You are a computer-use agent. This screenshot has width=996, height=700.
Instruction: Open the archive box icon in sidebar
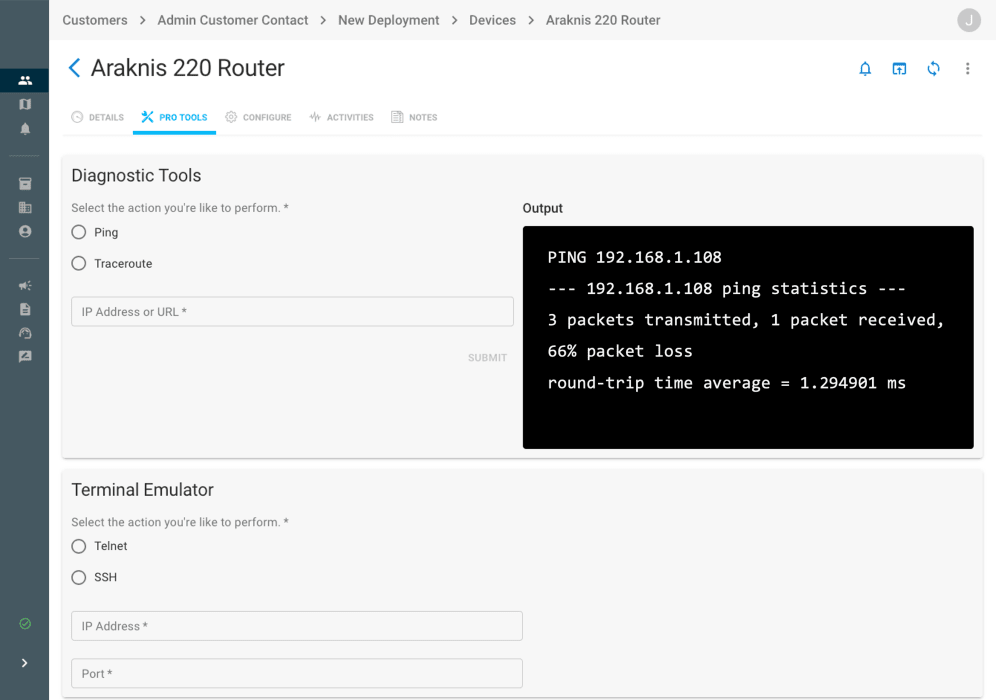(x=25, y=184)
